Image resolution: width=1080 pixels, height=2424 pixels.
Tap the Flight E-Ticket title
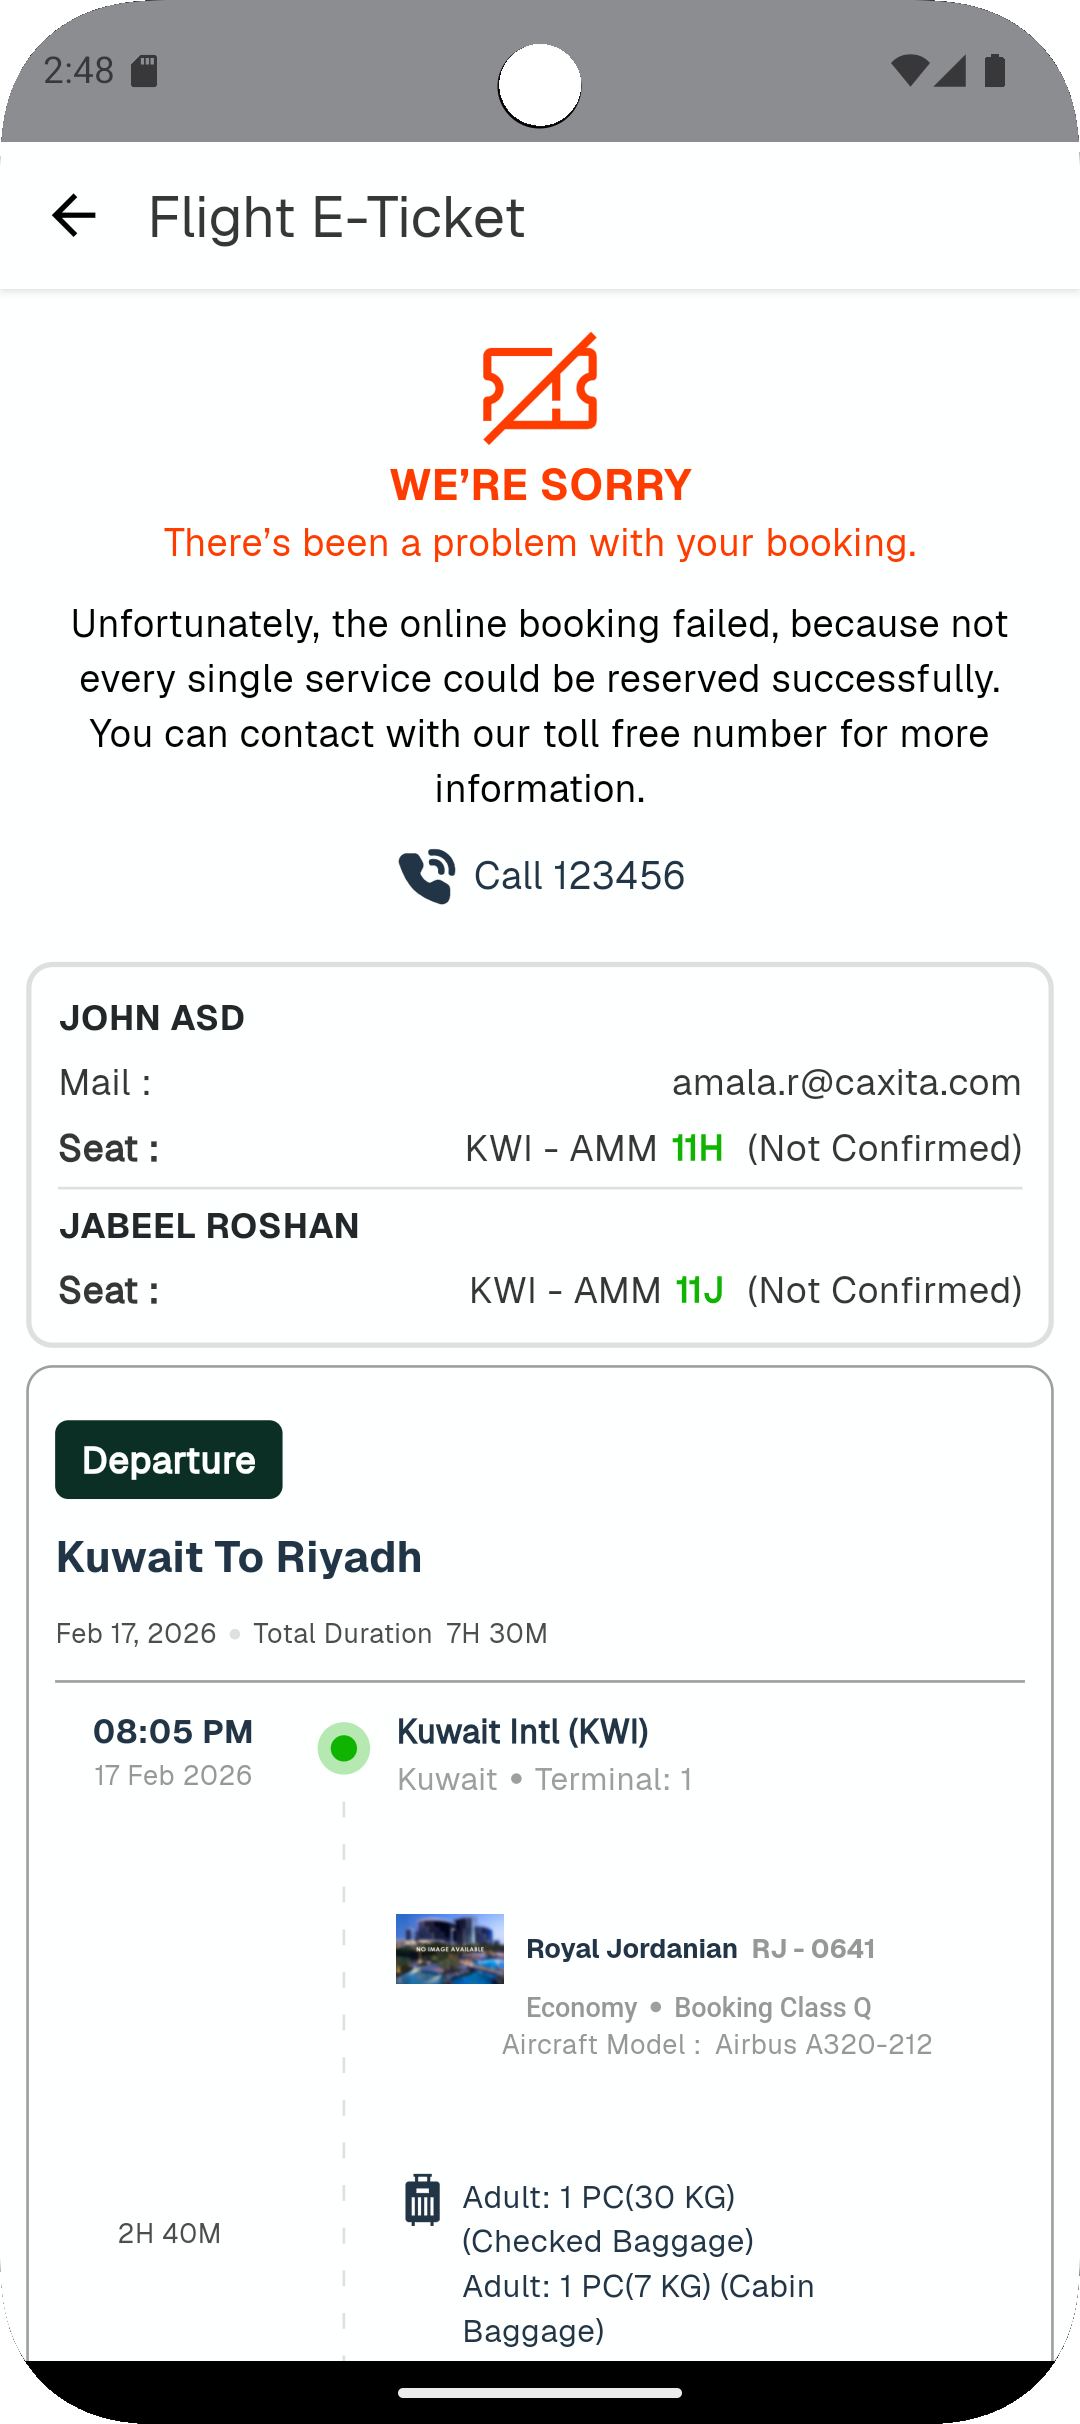[x=336, y=217]
